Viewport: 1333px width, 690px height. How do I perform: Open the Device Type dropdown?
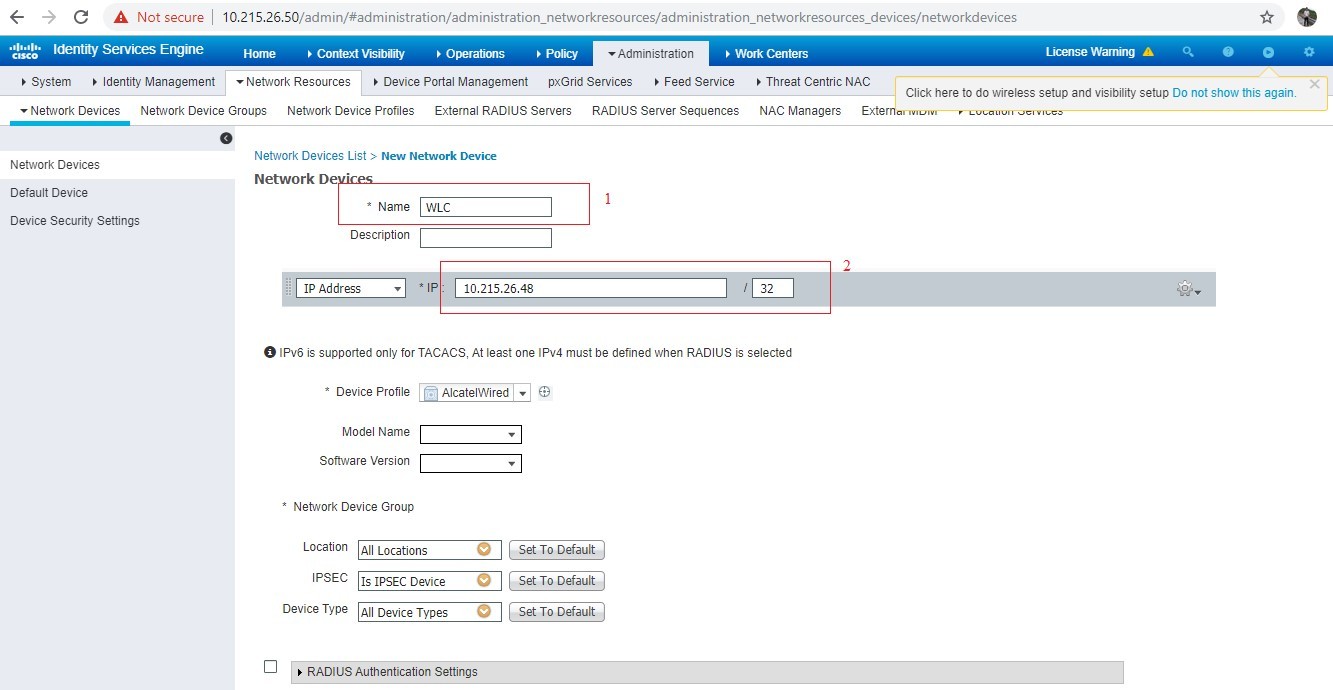[x=430, y=612]
